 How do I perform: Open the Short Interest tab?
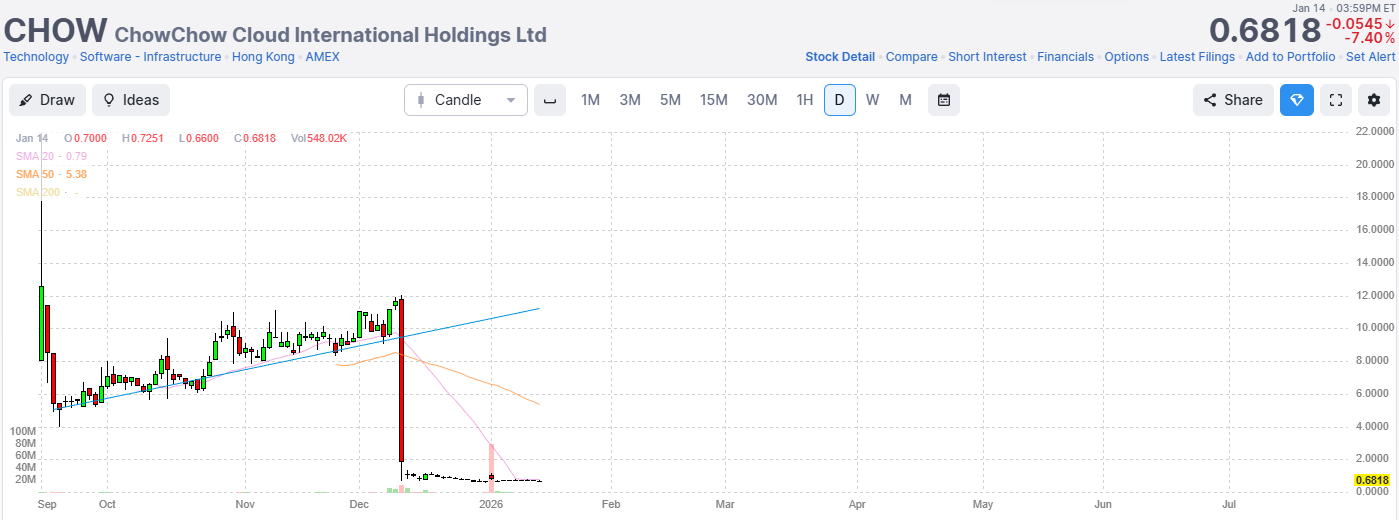[986, 57]
